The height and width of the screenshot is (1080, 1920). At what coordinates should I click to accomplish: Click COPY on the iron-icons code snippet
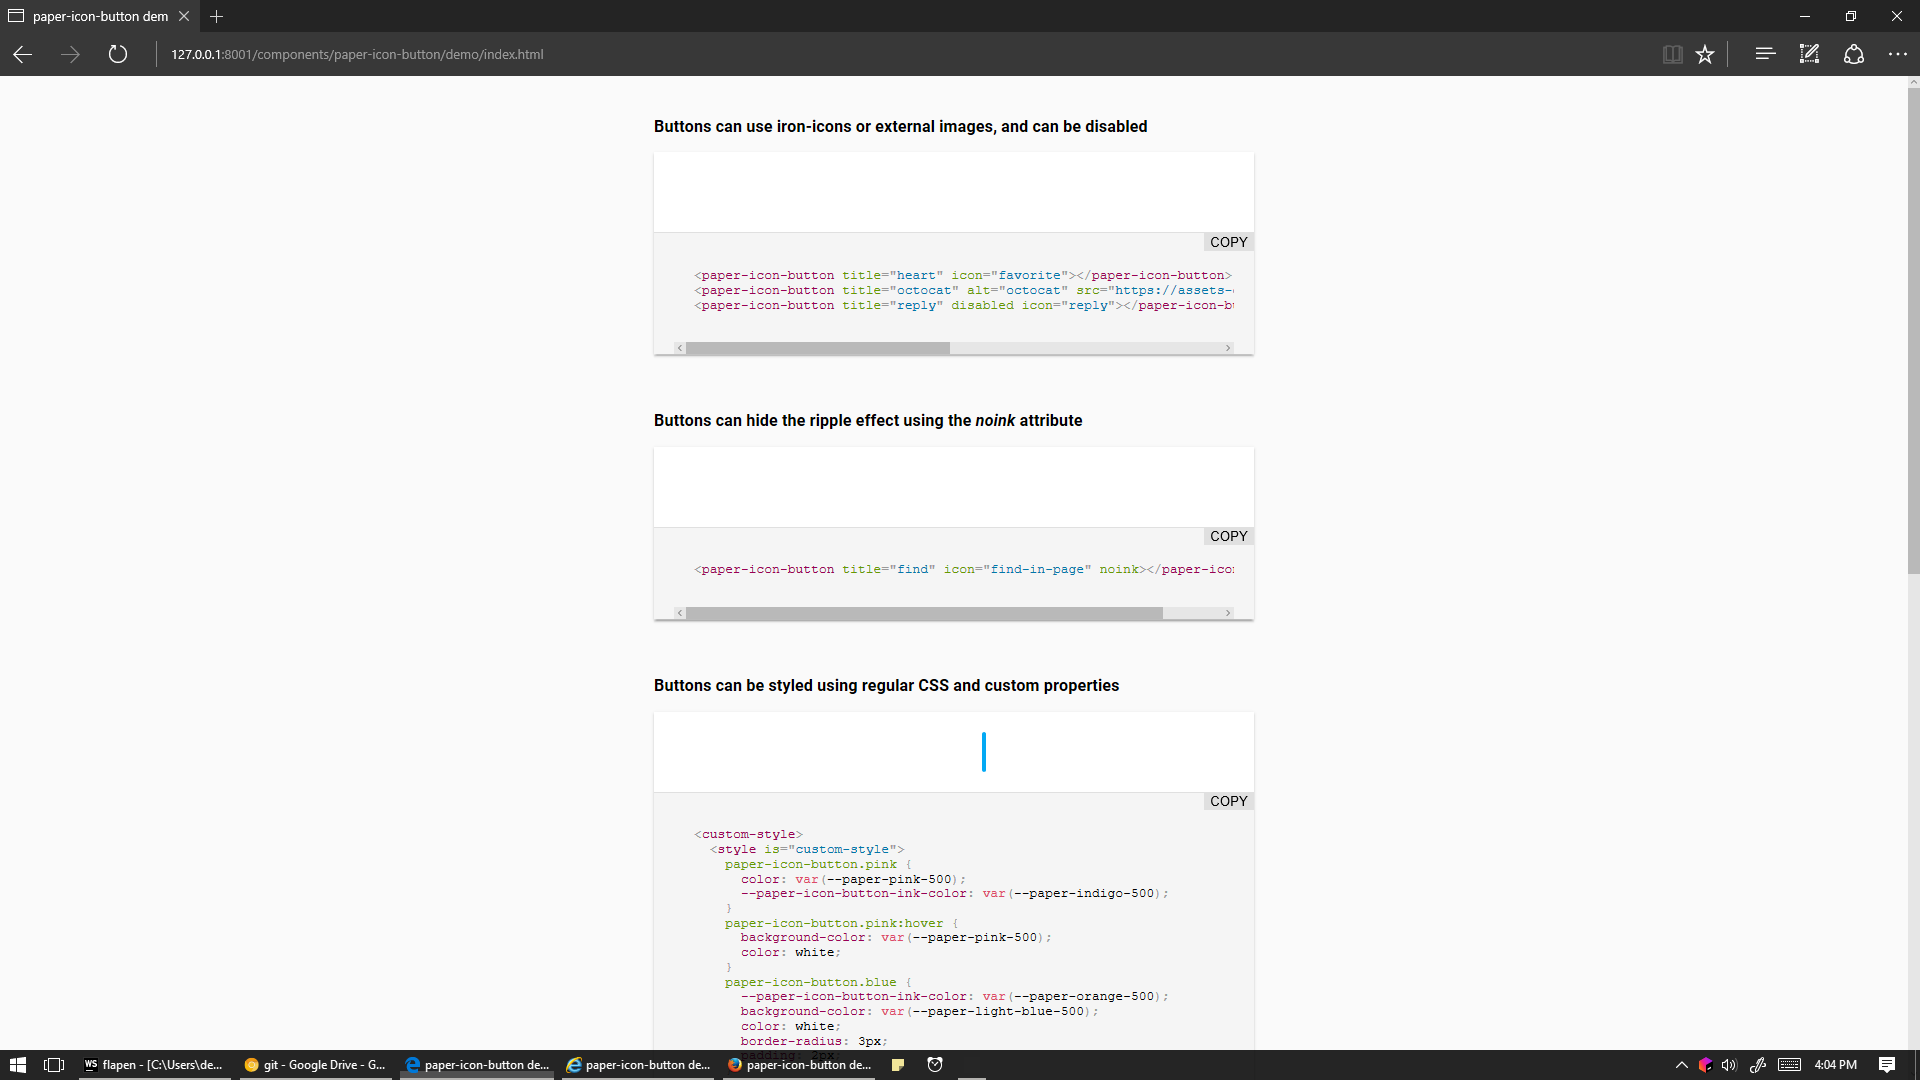pos(1227,242)
